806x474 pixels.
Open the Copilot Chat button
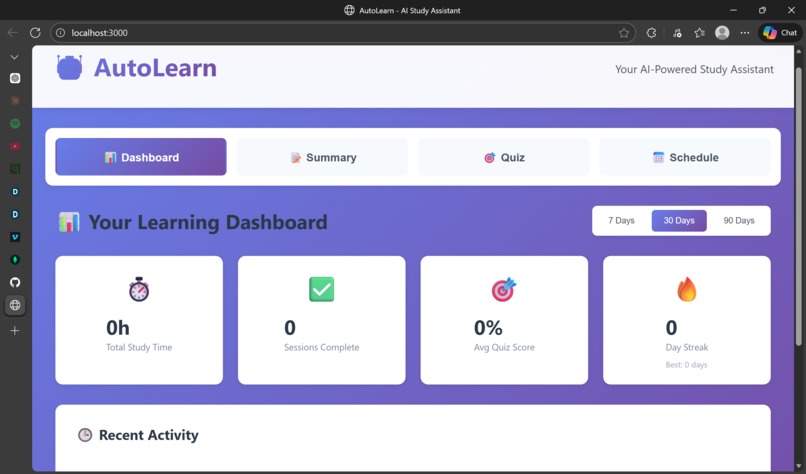780,33
